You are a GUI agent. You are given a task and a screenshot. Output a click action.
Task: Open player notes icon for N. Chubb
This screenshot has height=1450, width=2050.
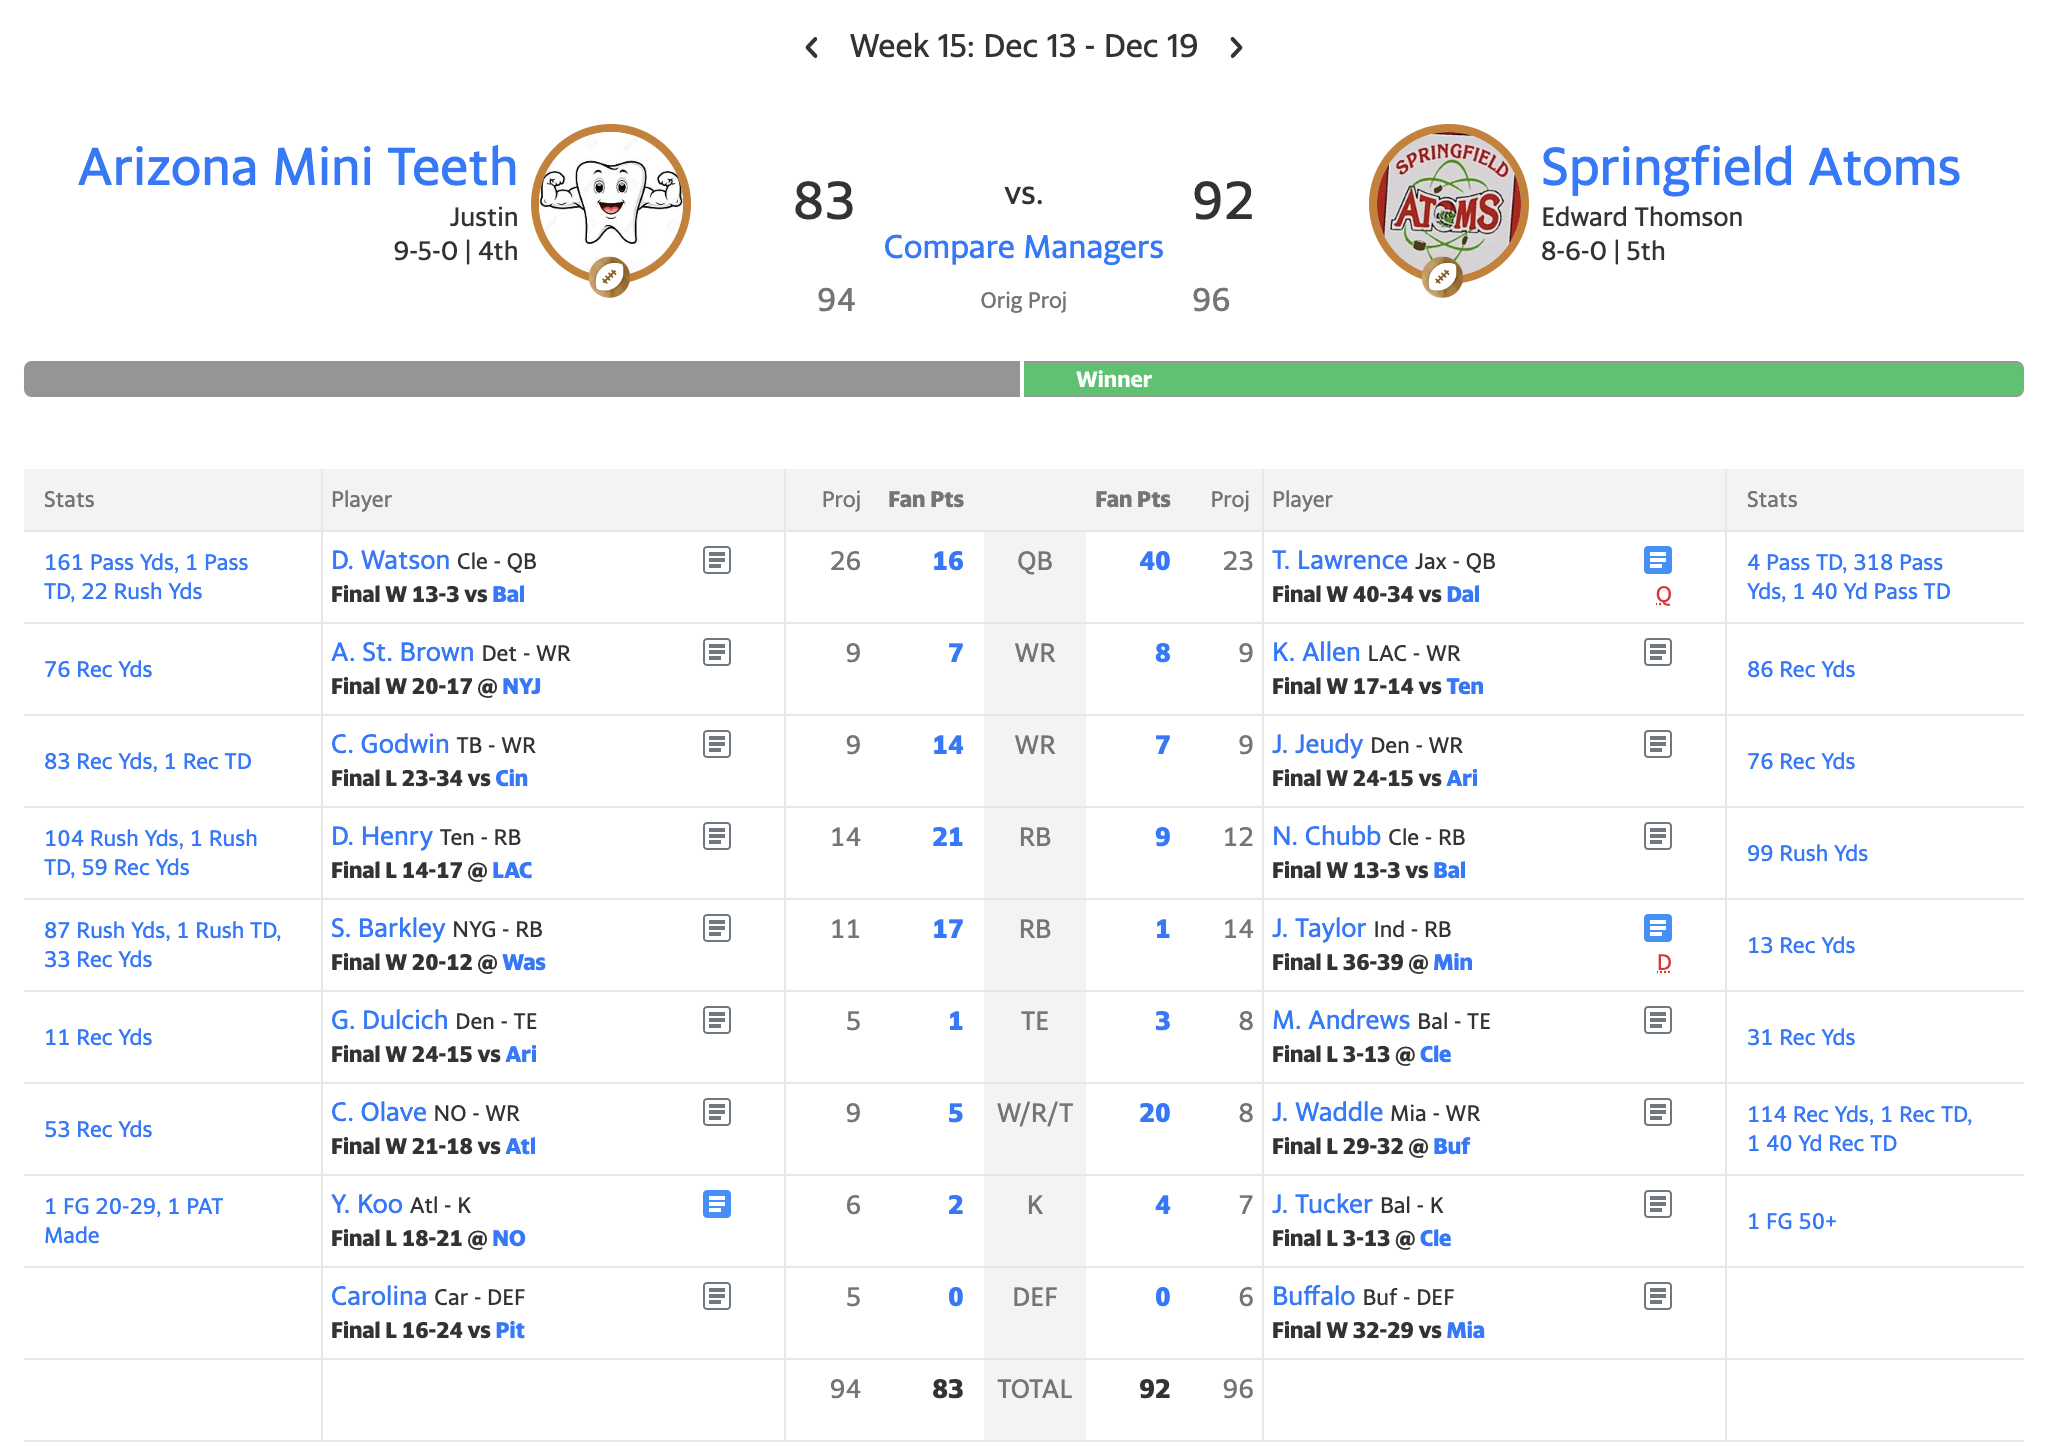tap(1657, 836)
